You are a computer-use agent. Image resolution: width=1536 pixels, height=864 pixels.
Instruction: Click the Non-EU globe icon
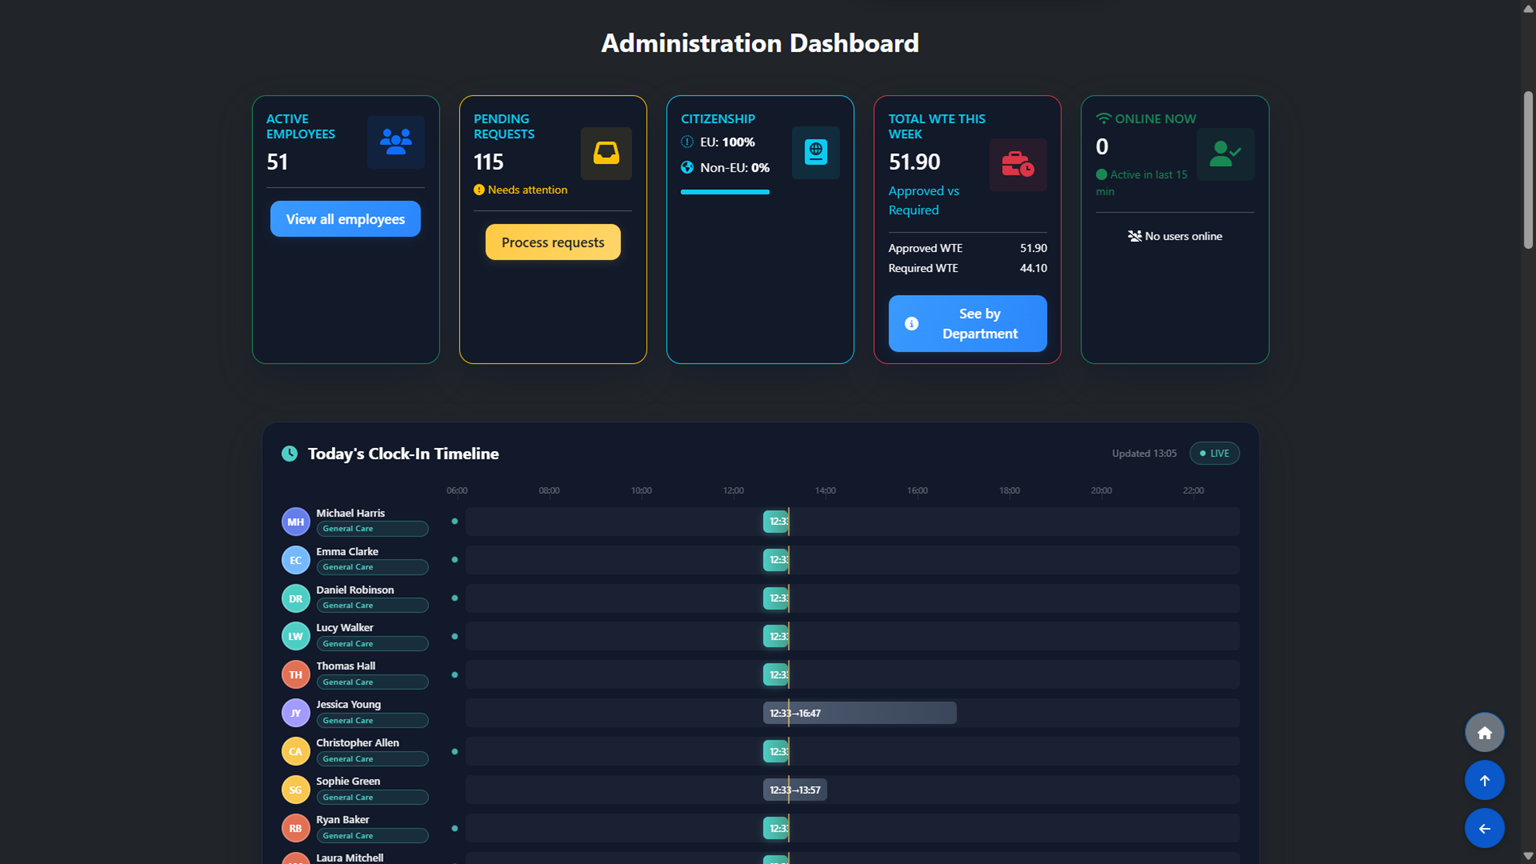coord(687,168)
